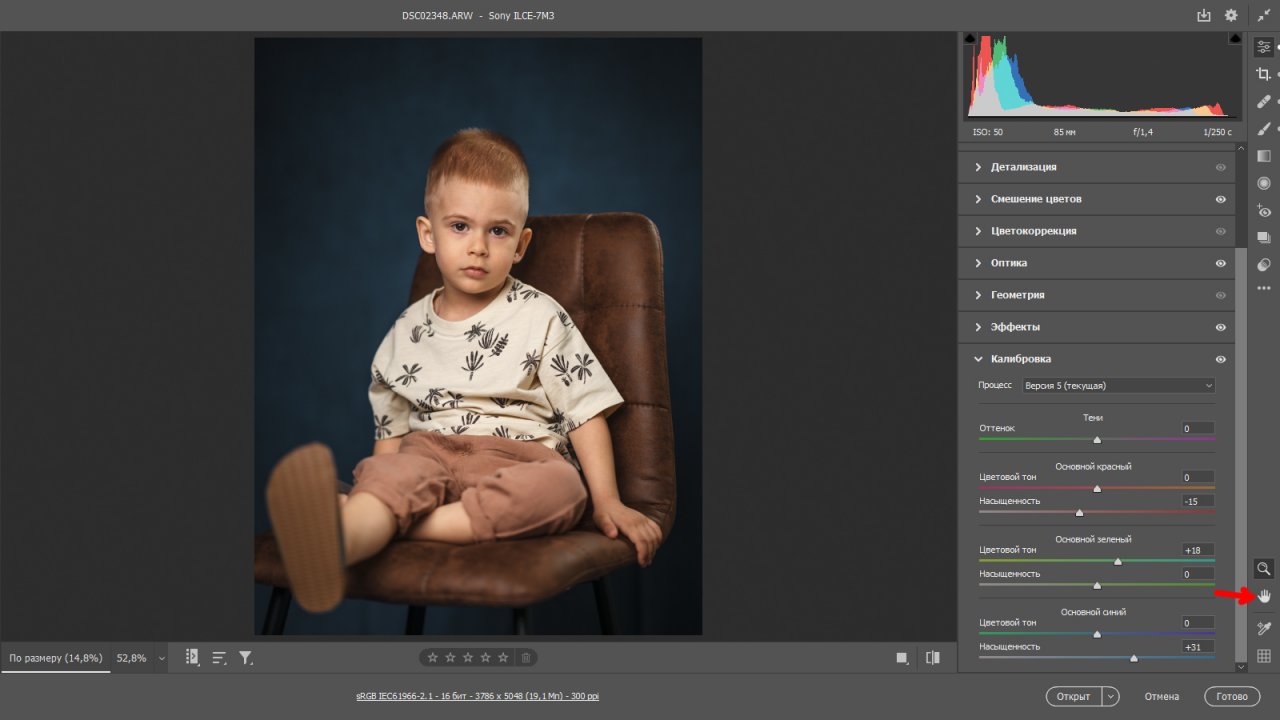Screen dimensions: 1280x720
Task: Click the panel scrollbar down arrow
Action: coord(1241,666)
